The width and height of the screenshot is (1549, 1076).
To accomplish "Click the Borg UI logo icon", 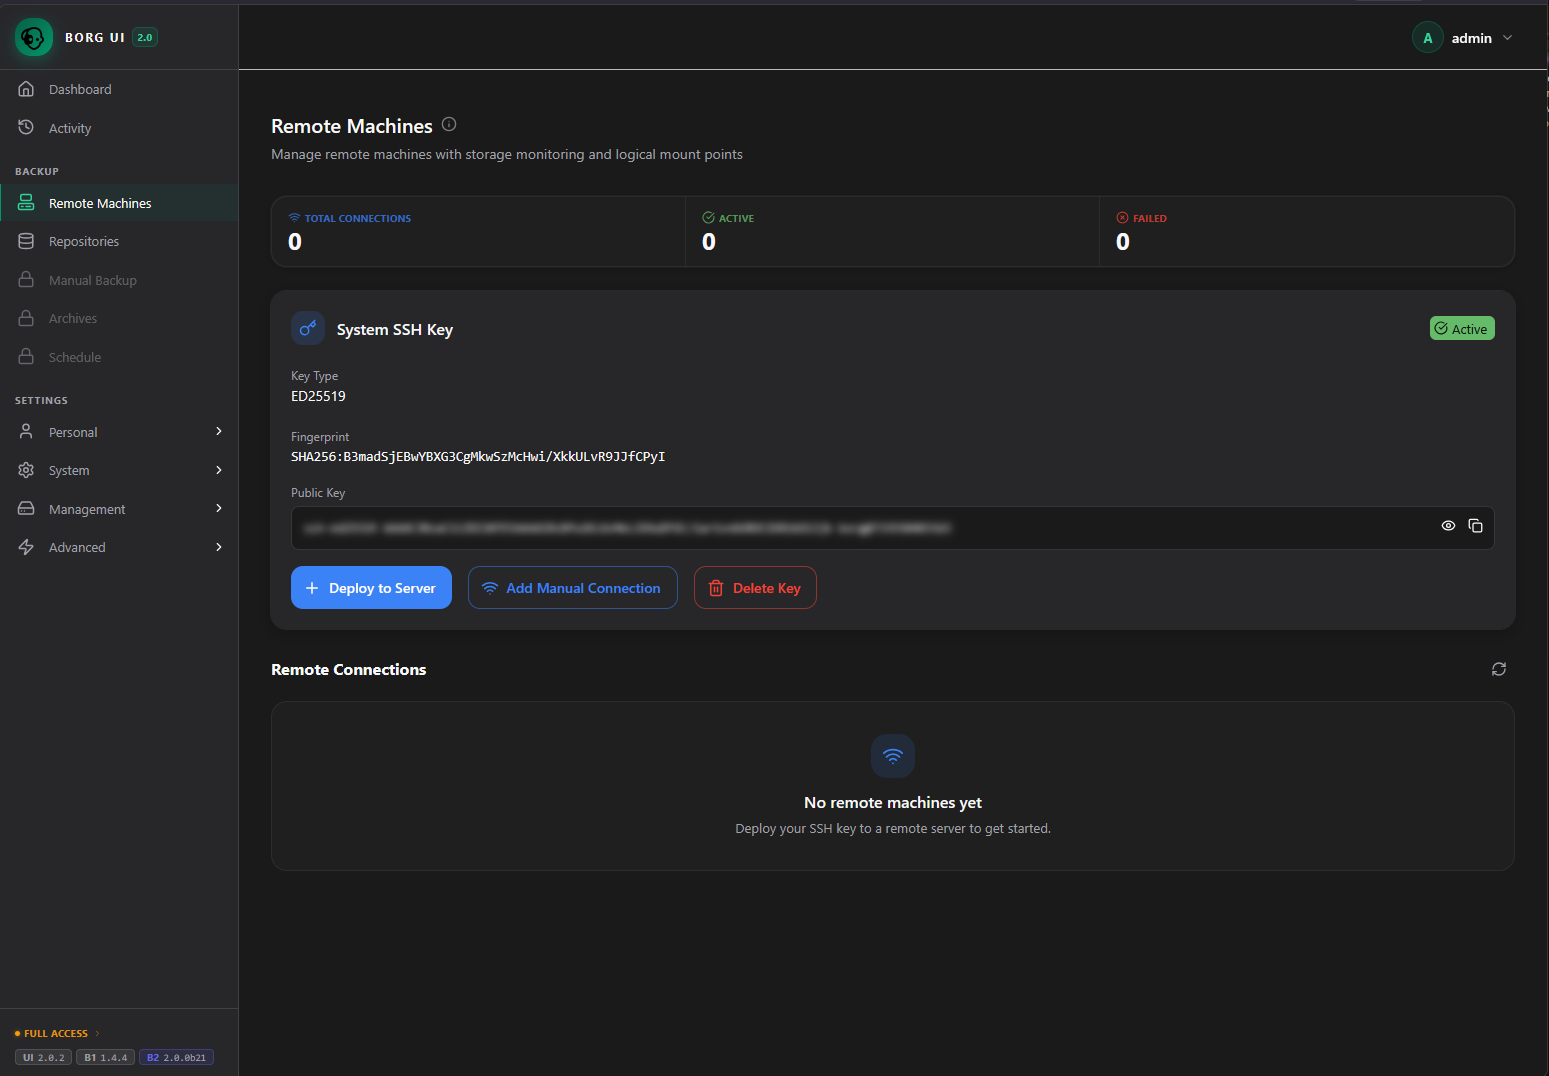I will [34, 38].
